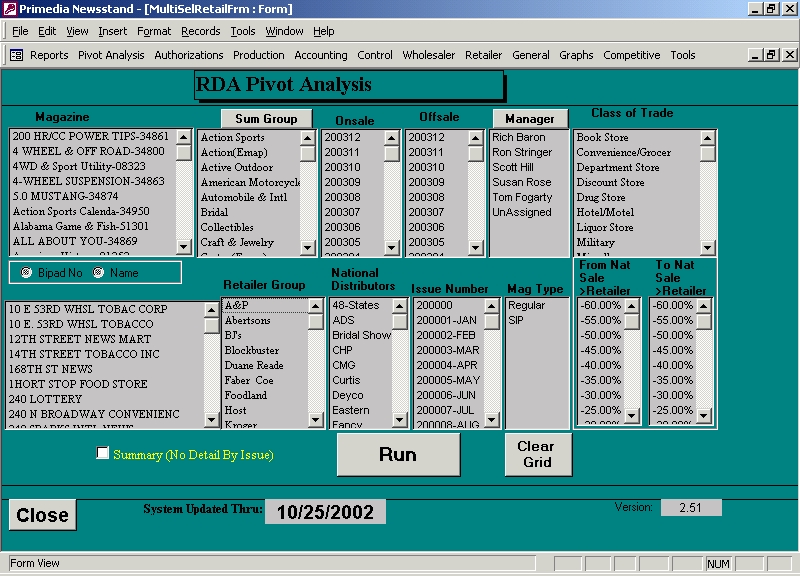Click the Issue Number list scroll-down arrow

[x=492, y=418]
